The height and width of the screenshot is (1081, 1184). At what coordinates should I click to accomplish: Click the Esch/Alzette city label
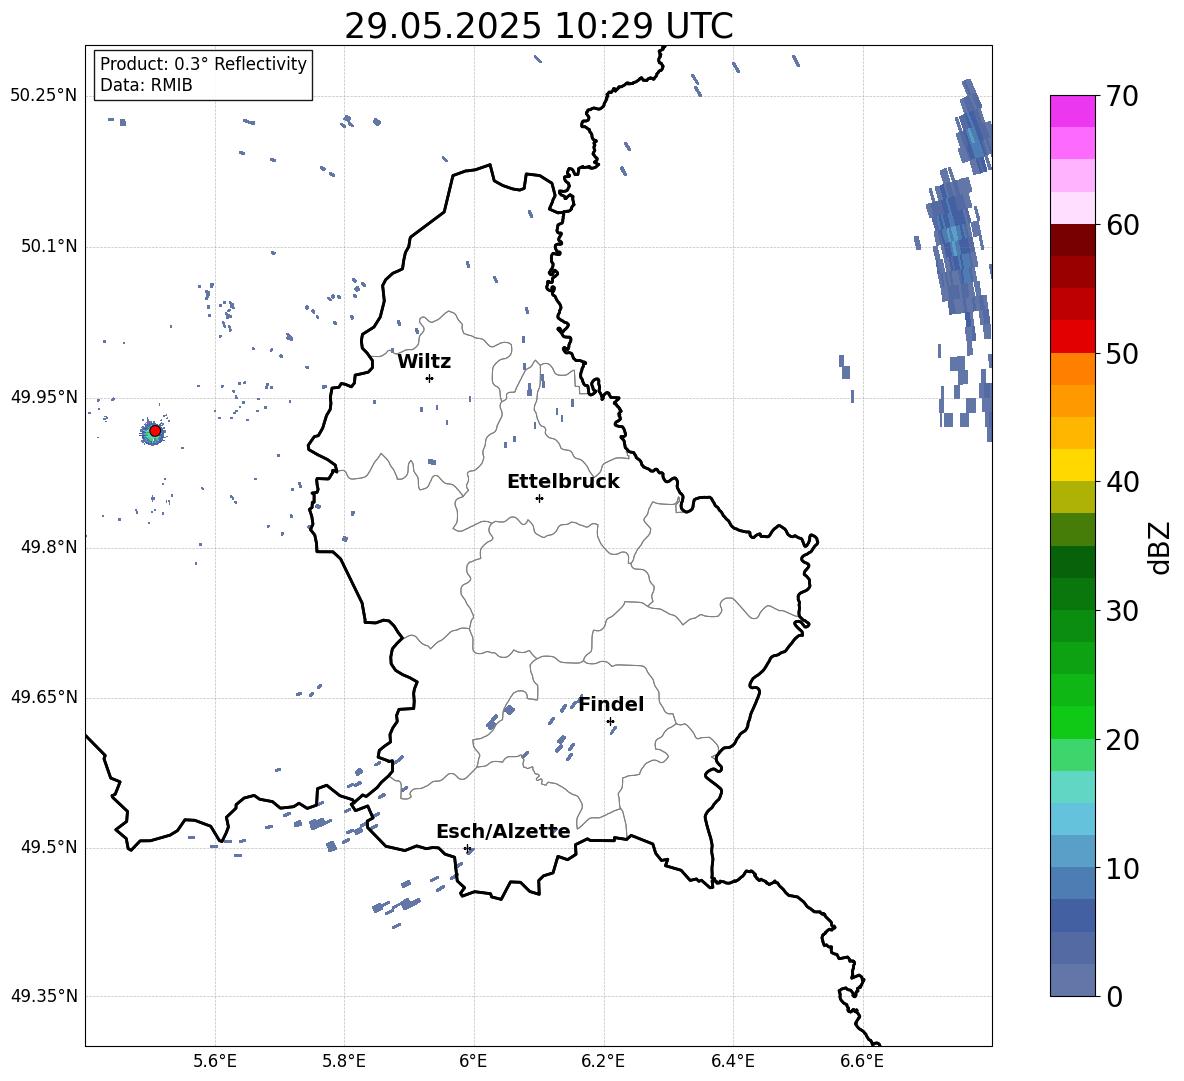(x=503, y=832)
